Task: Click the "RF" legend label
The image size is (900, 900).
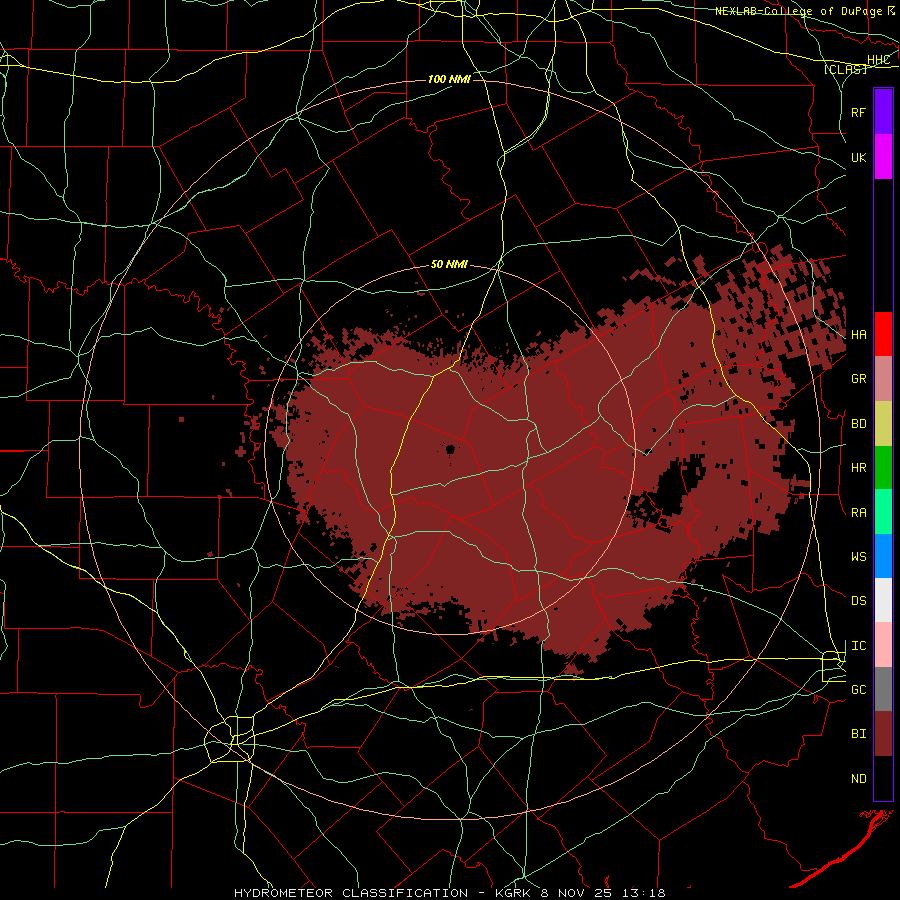Action: [x=859, y=112]
